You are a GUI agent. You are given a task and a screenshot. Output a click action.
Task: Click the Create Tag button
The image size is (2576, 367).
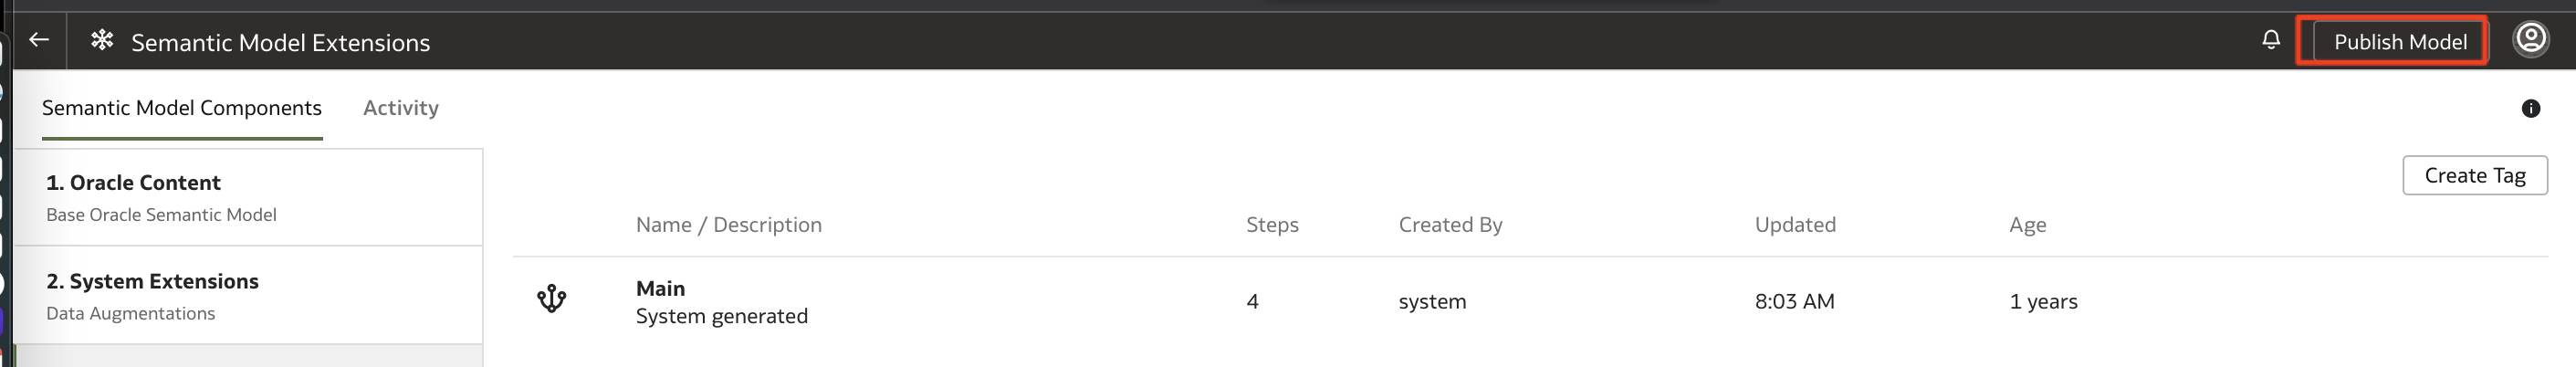pyautogui.click(x=2474, y=176)
